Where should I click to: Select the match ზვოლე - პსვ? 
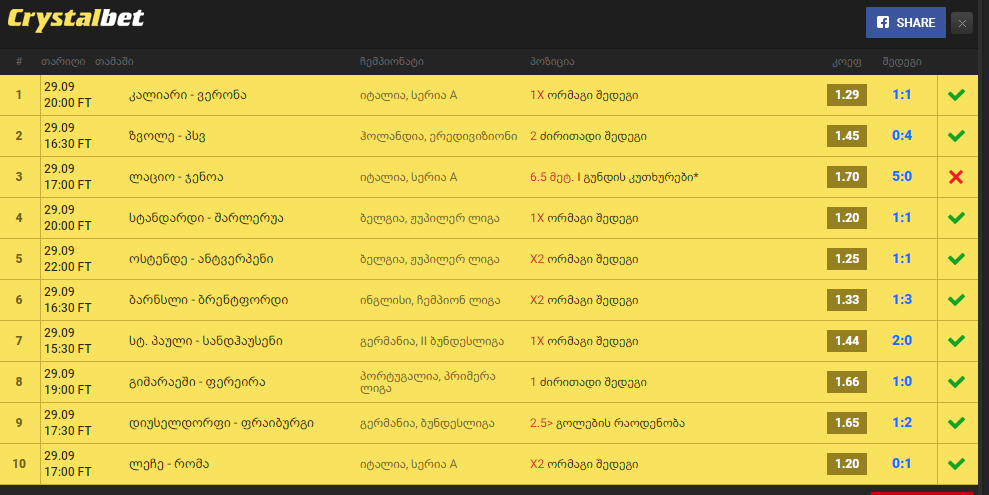tap(167, 136)
